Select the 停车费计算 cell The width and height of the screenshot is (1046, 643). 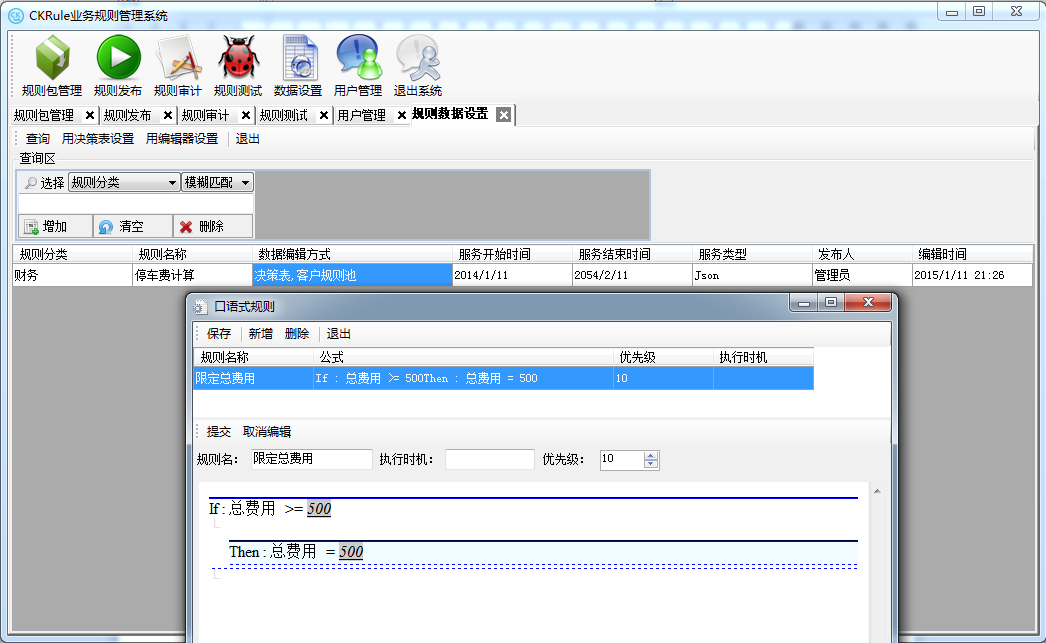(192, 275)
